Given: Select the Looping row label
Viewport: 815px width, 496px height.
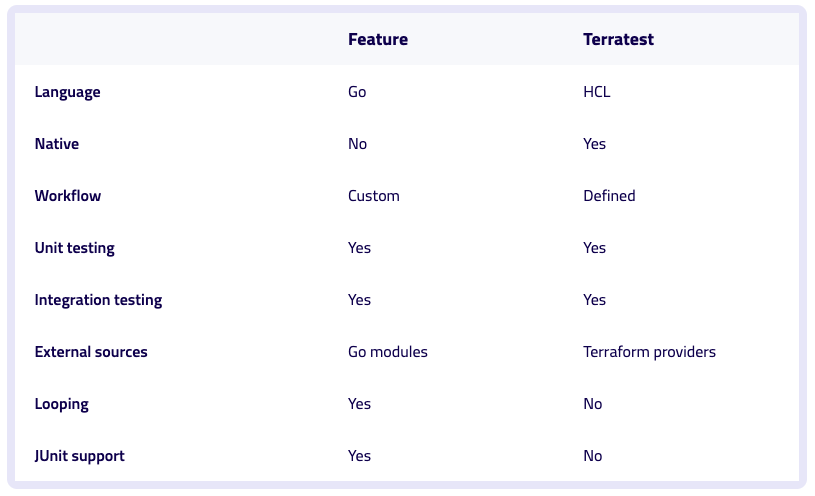Looking at the screenshot, I should point(61,404).
